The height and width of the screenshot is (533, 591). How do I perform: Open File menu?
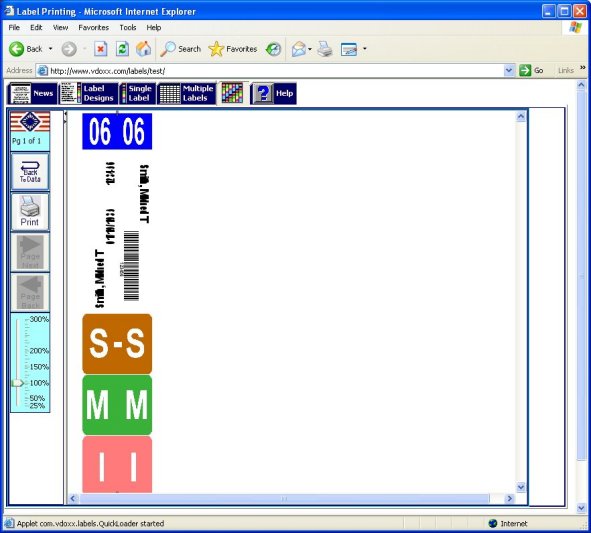[14, 28]
